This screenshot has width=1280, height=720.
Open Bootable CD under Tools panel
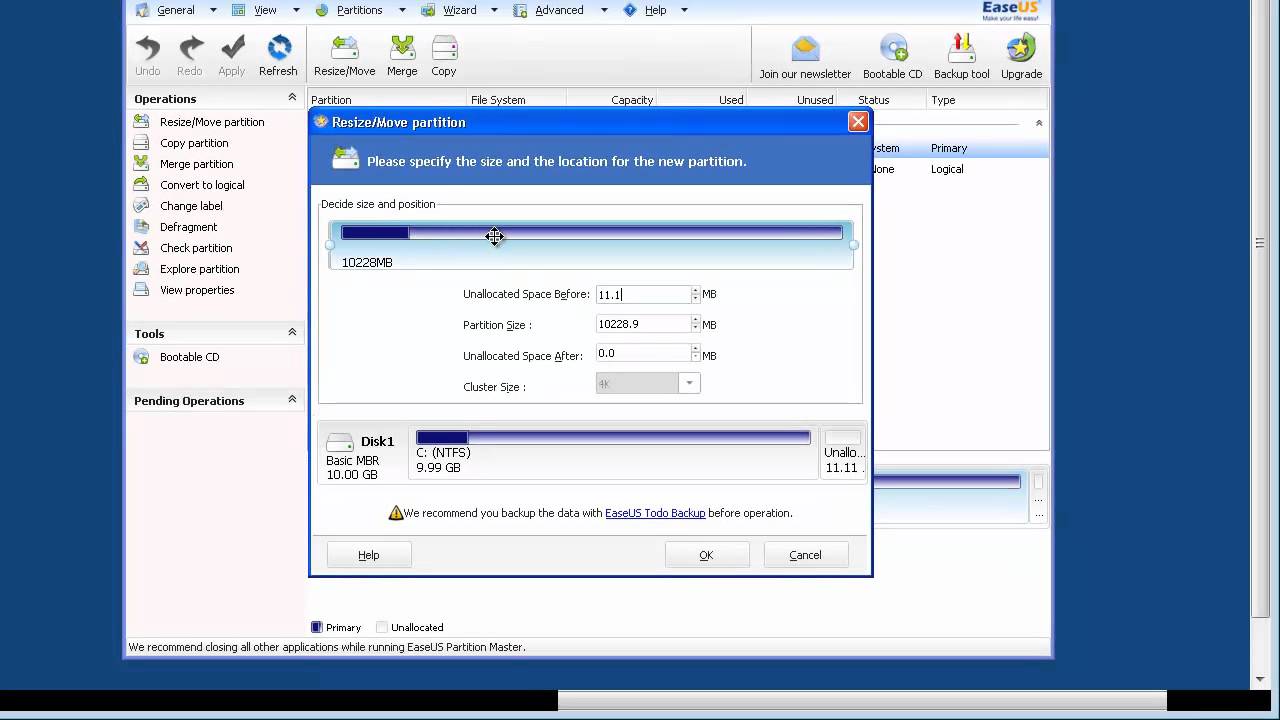click(189, 357)
